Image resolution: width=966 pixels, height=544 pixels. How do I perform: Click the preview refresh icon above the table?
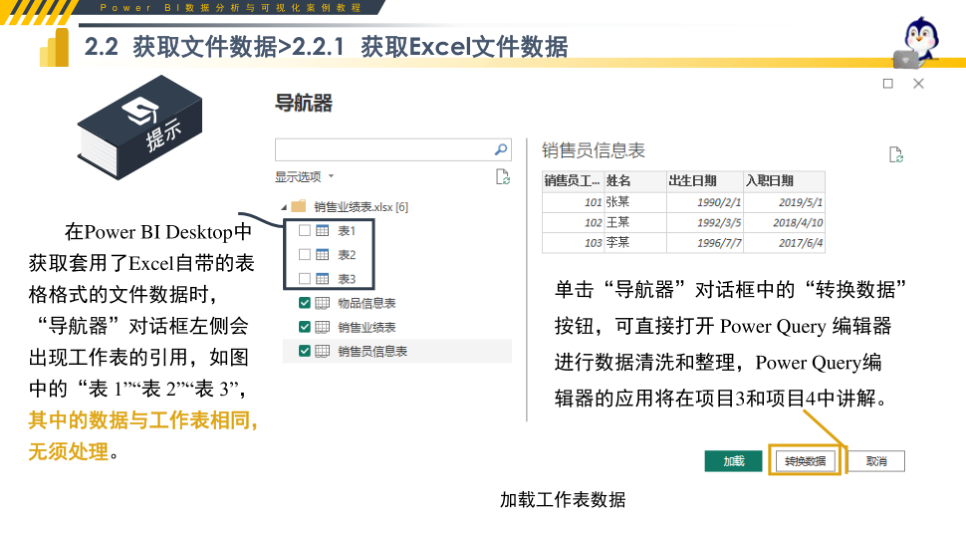(896, 155)
